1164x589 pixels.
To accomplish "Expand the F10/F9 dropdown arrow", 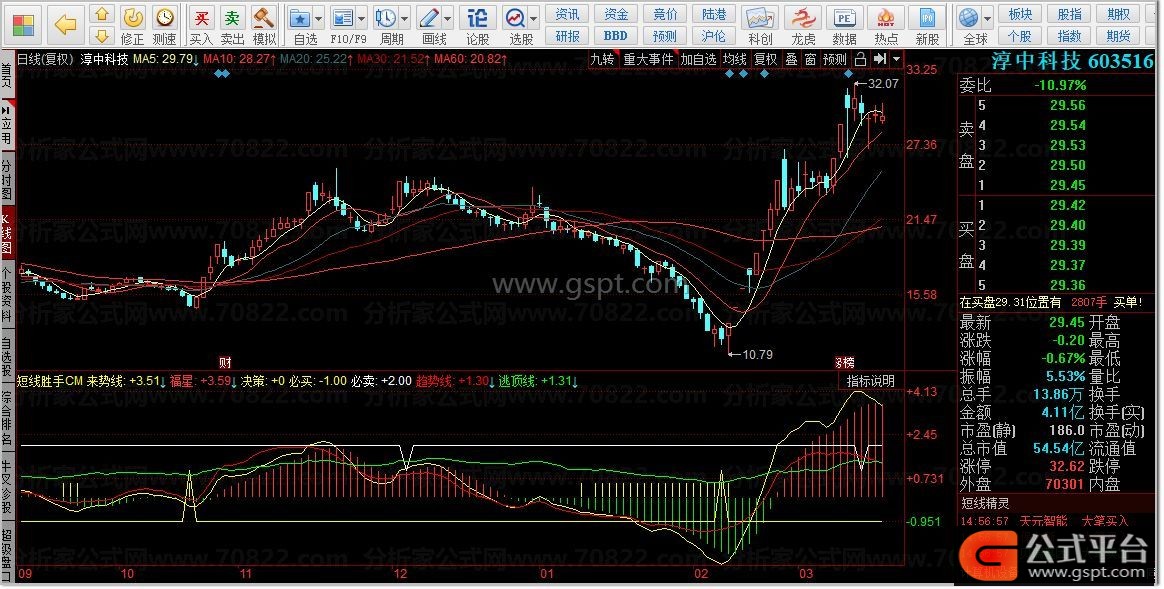I will tap(362, 18).
